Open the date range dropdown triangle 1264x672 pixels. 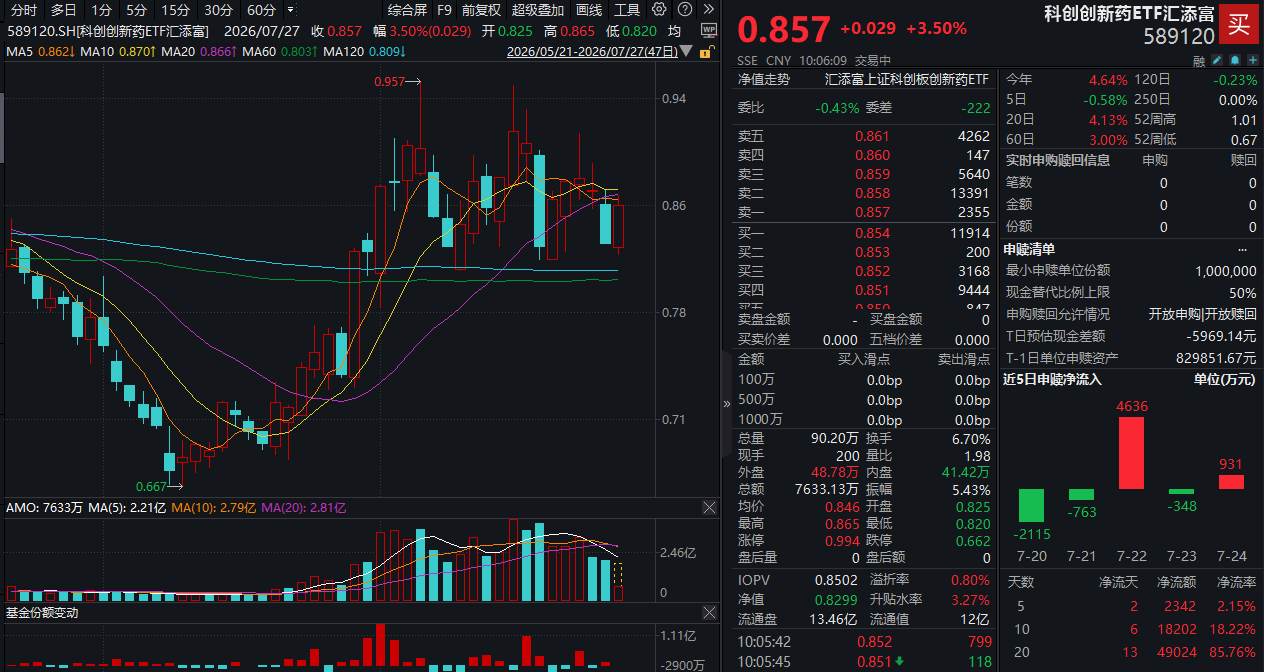click(687, 50)
